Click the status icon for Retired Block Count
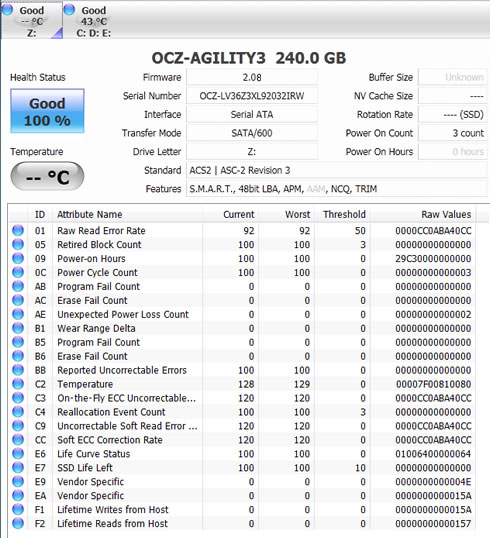 tap(18, 244)
